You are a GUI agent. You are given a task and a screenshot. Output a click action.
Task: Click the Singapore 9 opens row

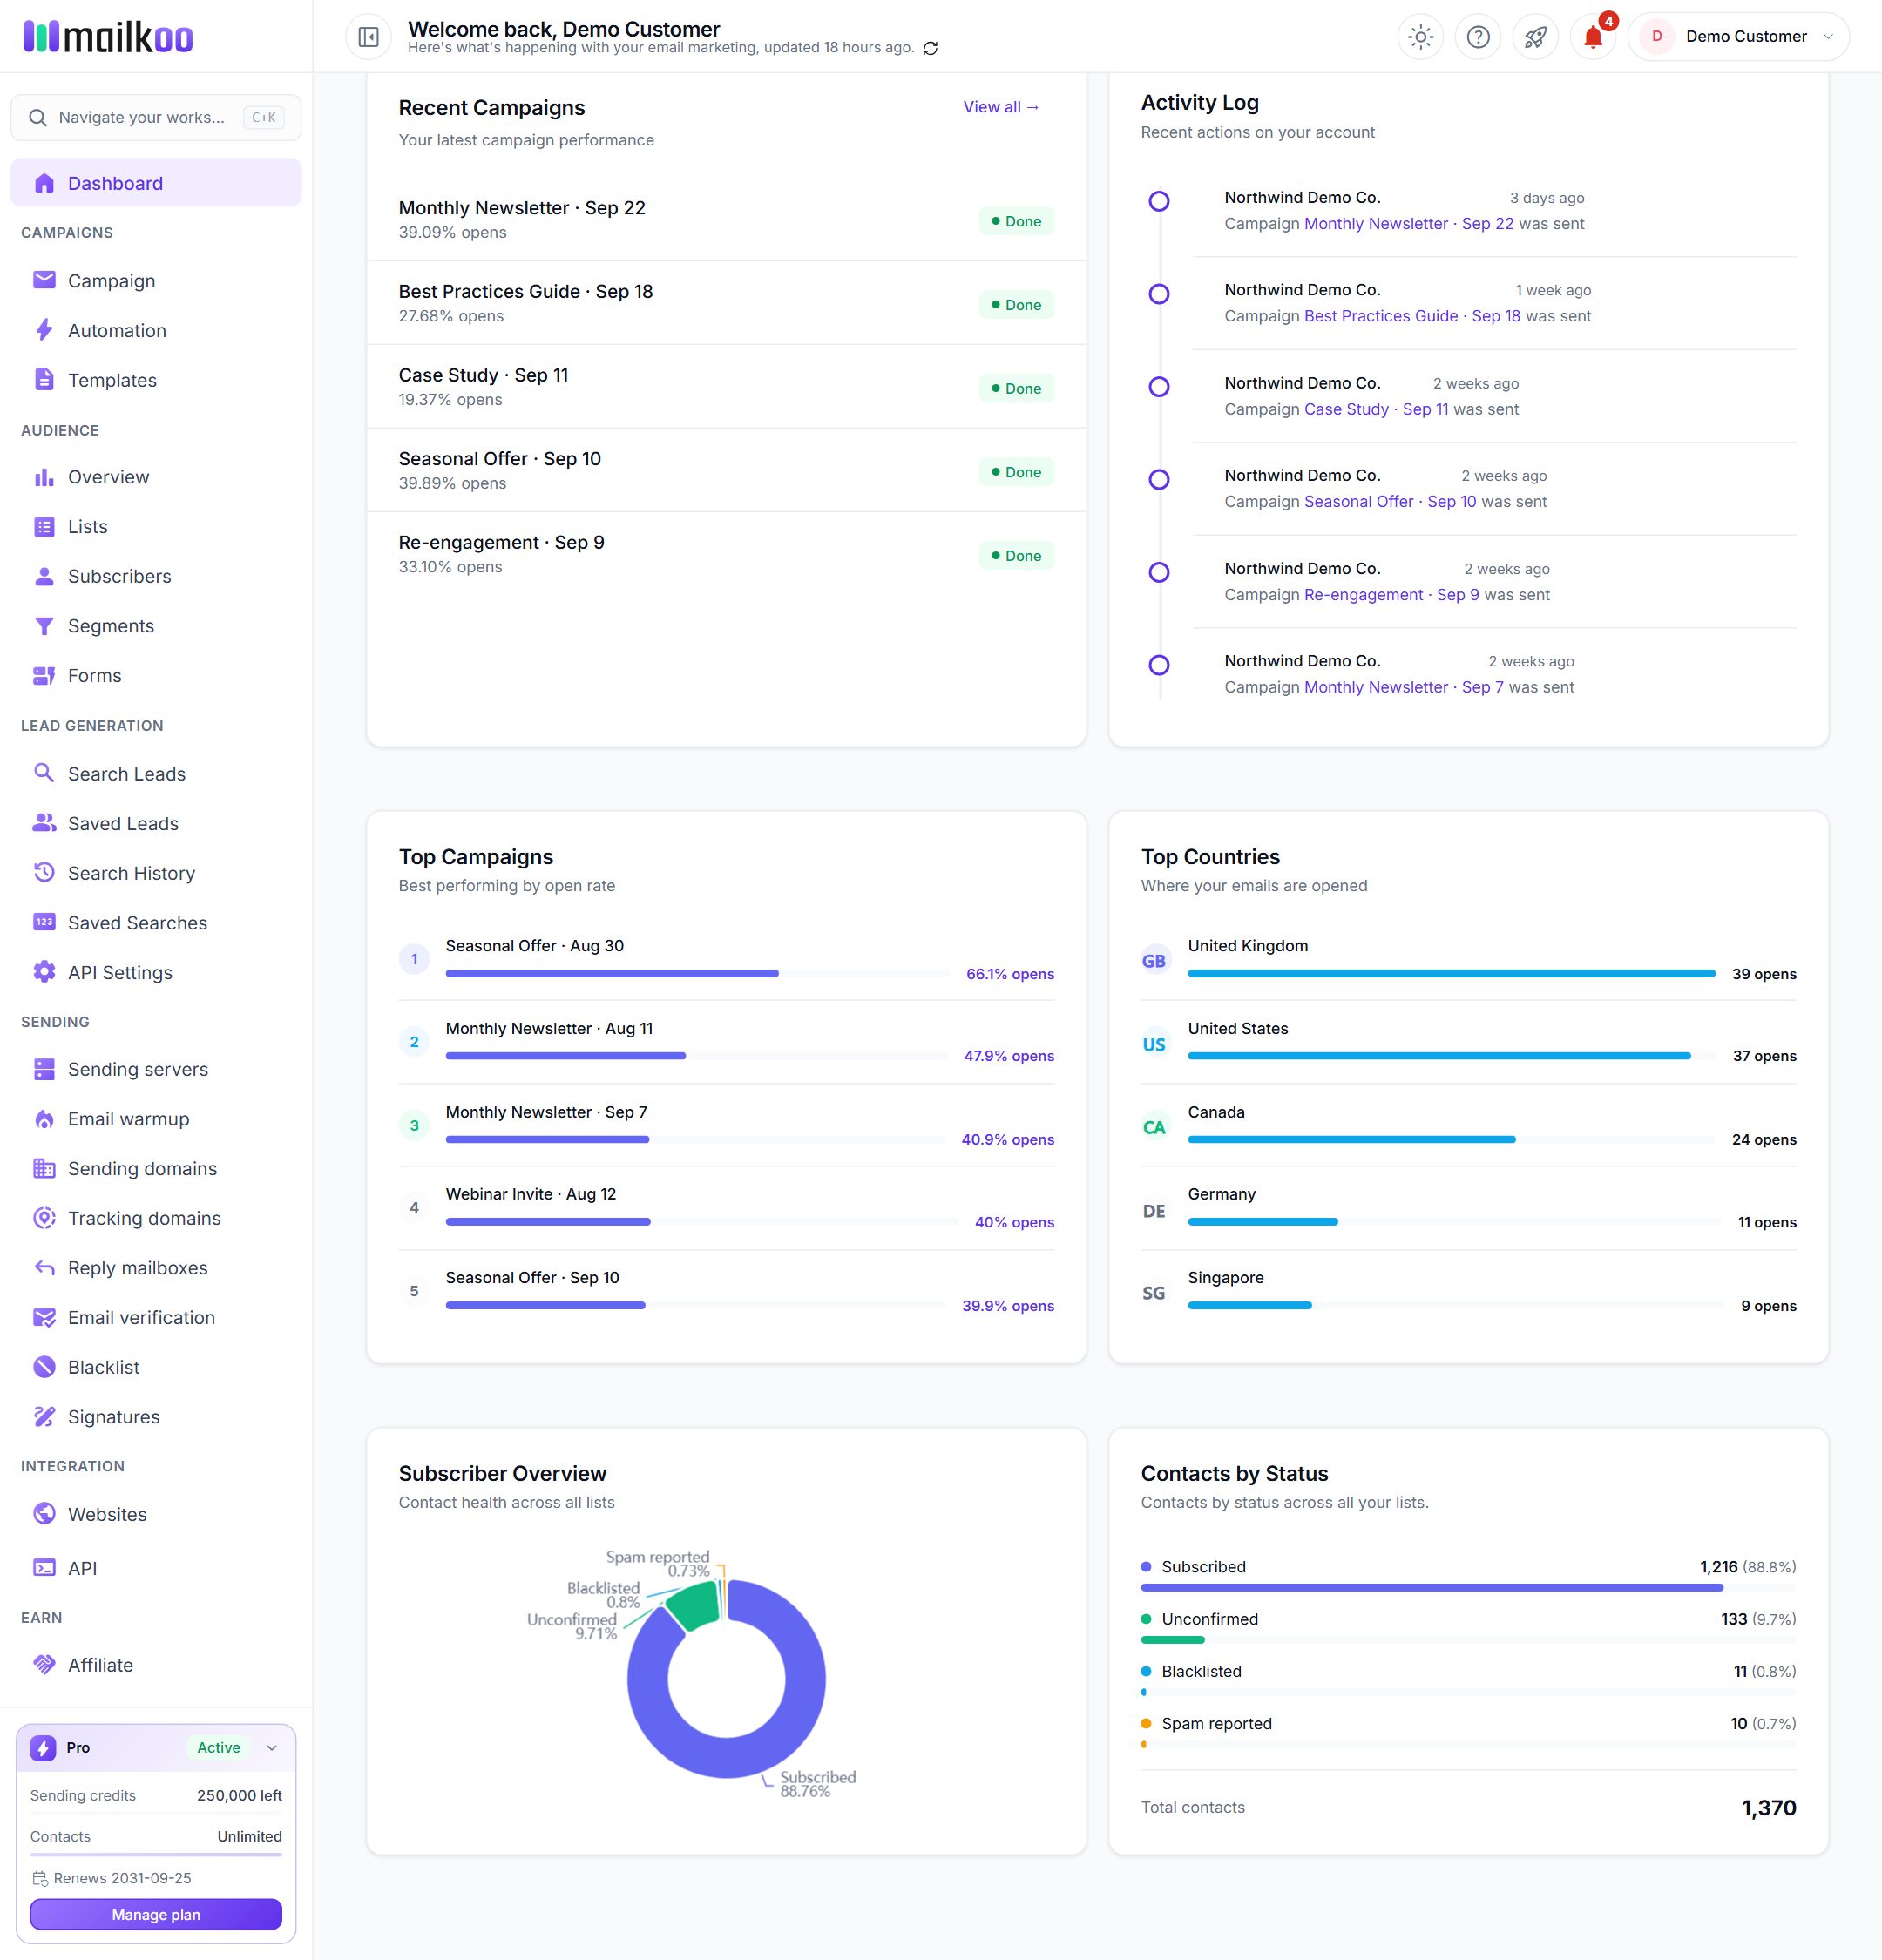[x=1468, y=1291]
